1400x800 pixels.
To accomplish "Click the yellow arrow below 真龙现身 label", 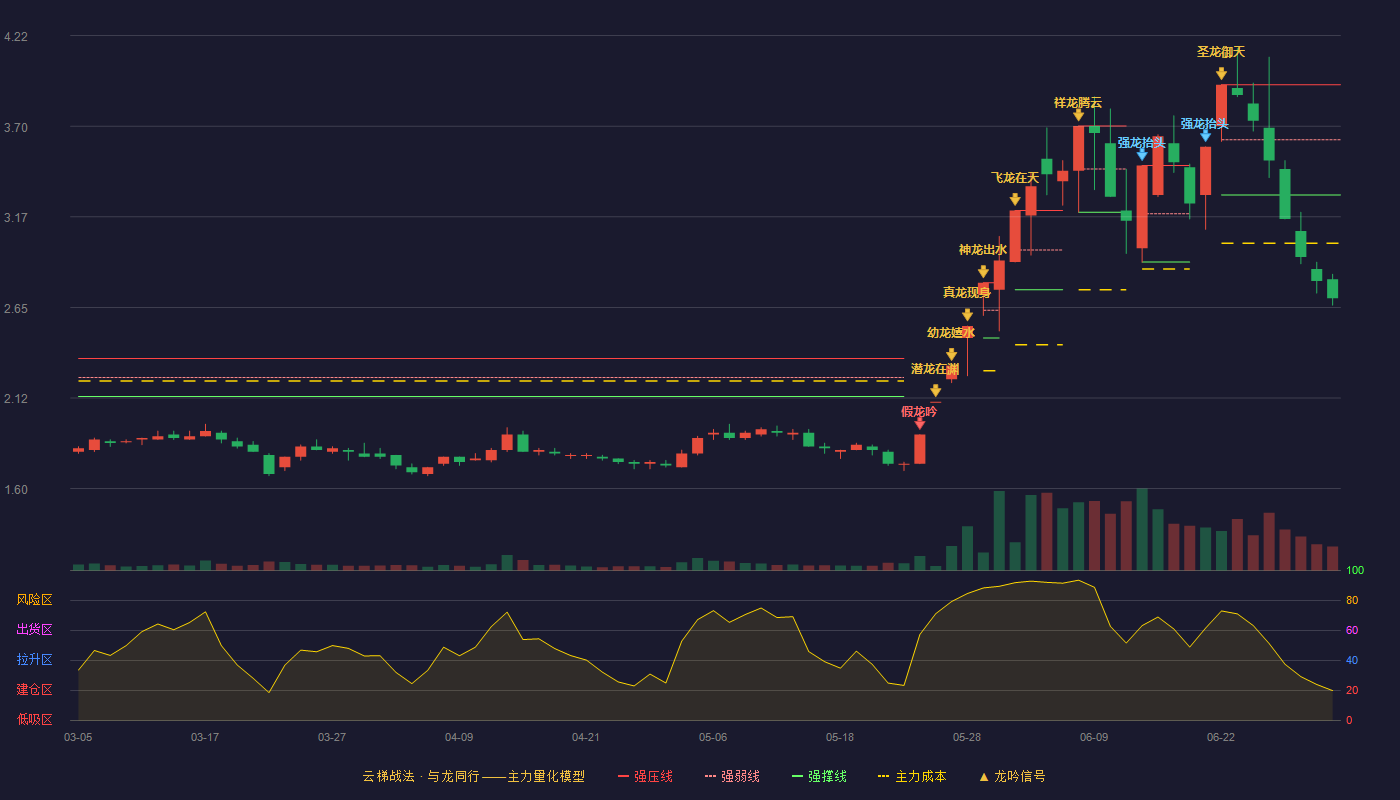I will coord(967,315).
